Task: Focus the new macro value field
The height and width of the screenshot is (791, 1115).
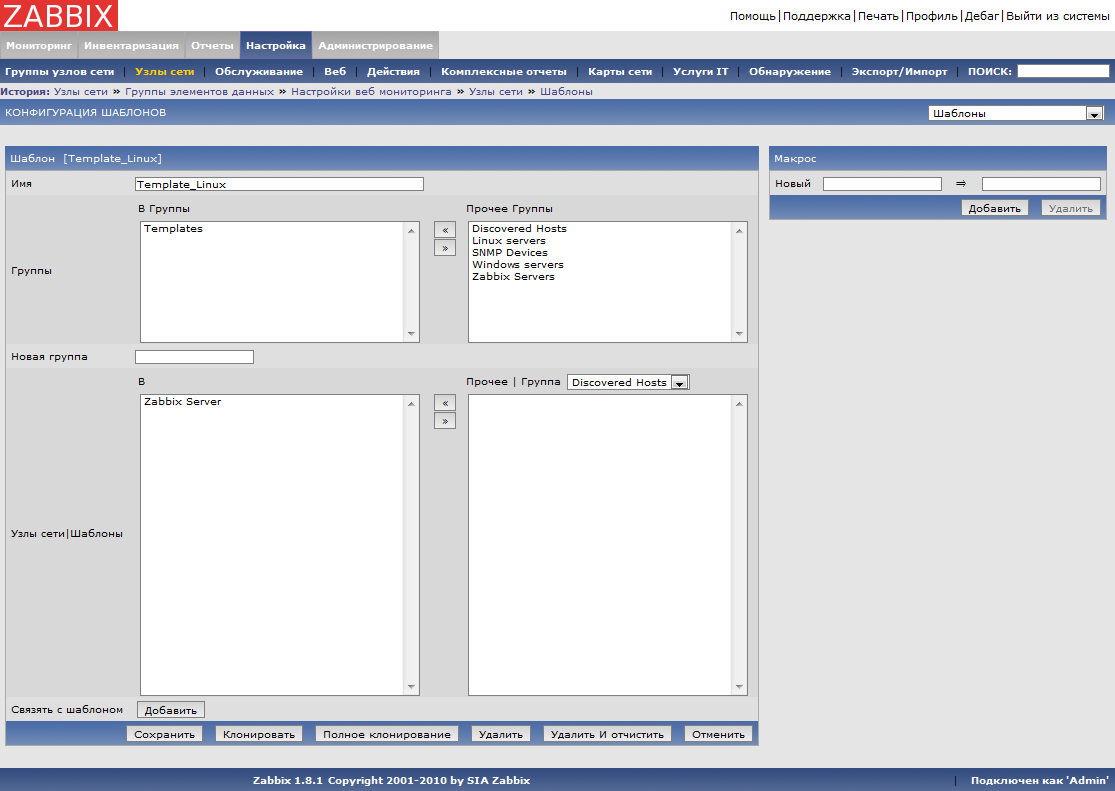Action: click(1041, 184)
